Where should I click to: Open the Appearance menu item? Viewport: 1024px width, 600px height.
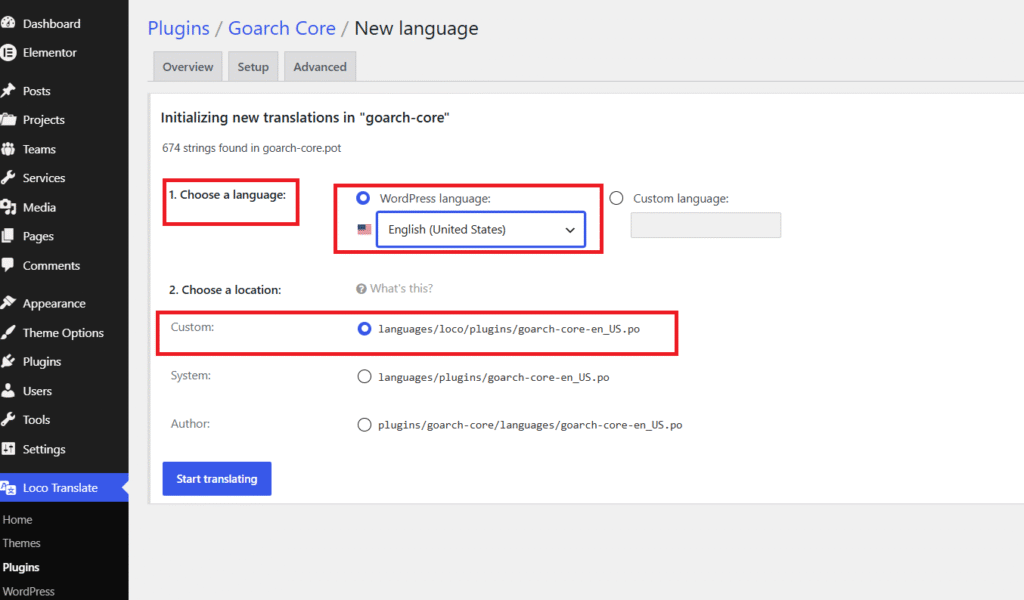(54, 303)
